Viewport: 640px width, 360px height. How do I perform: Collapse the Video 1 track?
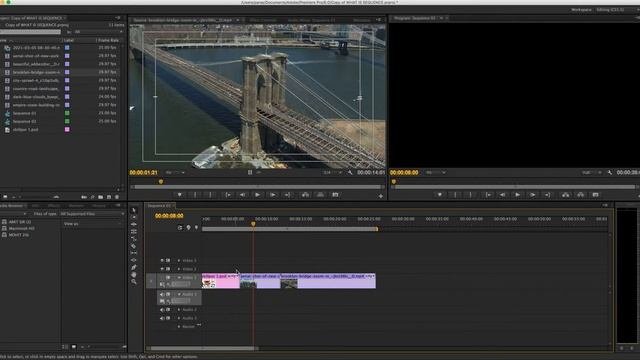tap(179, 278)
